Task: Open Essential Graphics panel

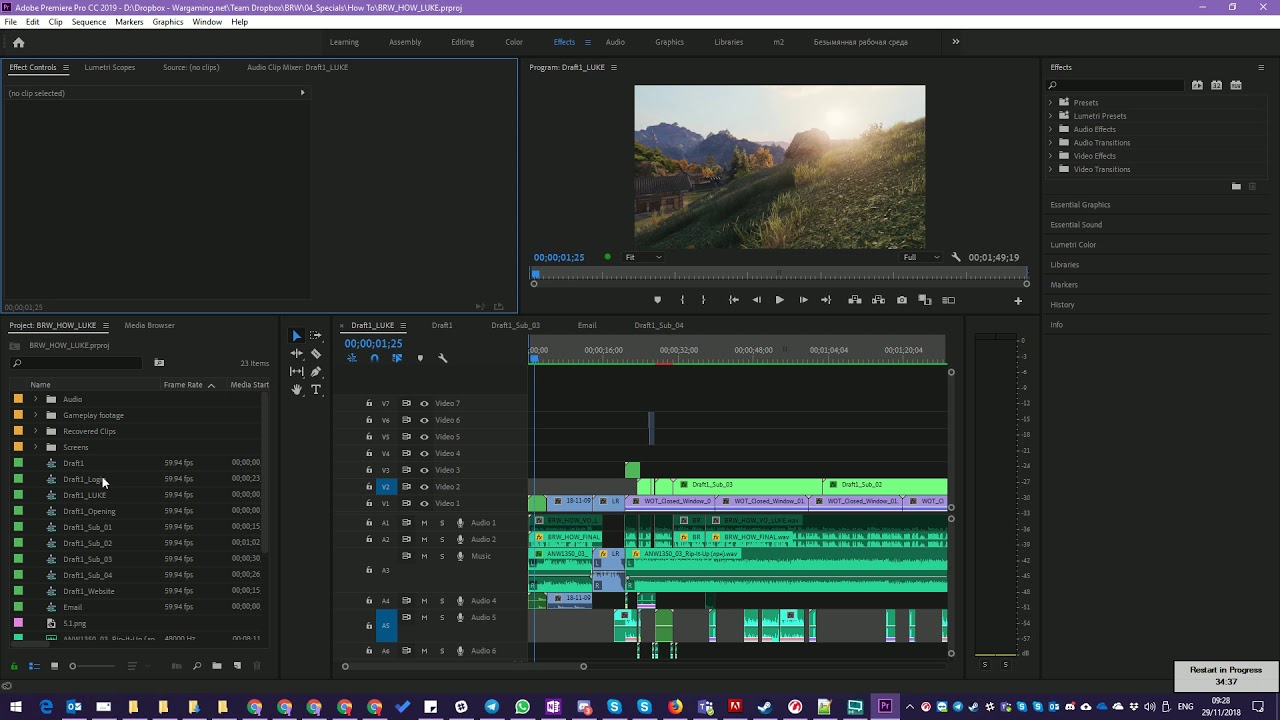Action: click(x=1080, y=205)
